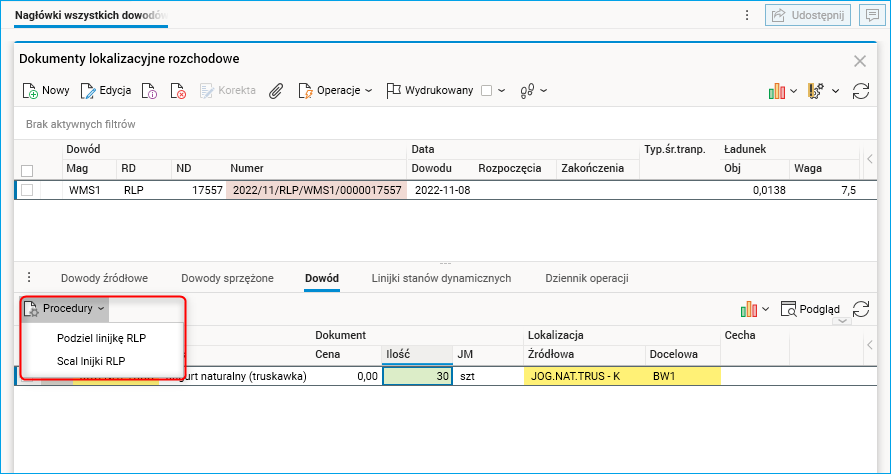The width and height of the screenshot is (891, 474).
Task: Click the delete document icon
Action: tap(179, 91)
